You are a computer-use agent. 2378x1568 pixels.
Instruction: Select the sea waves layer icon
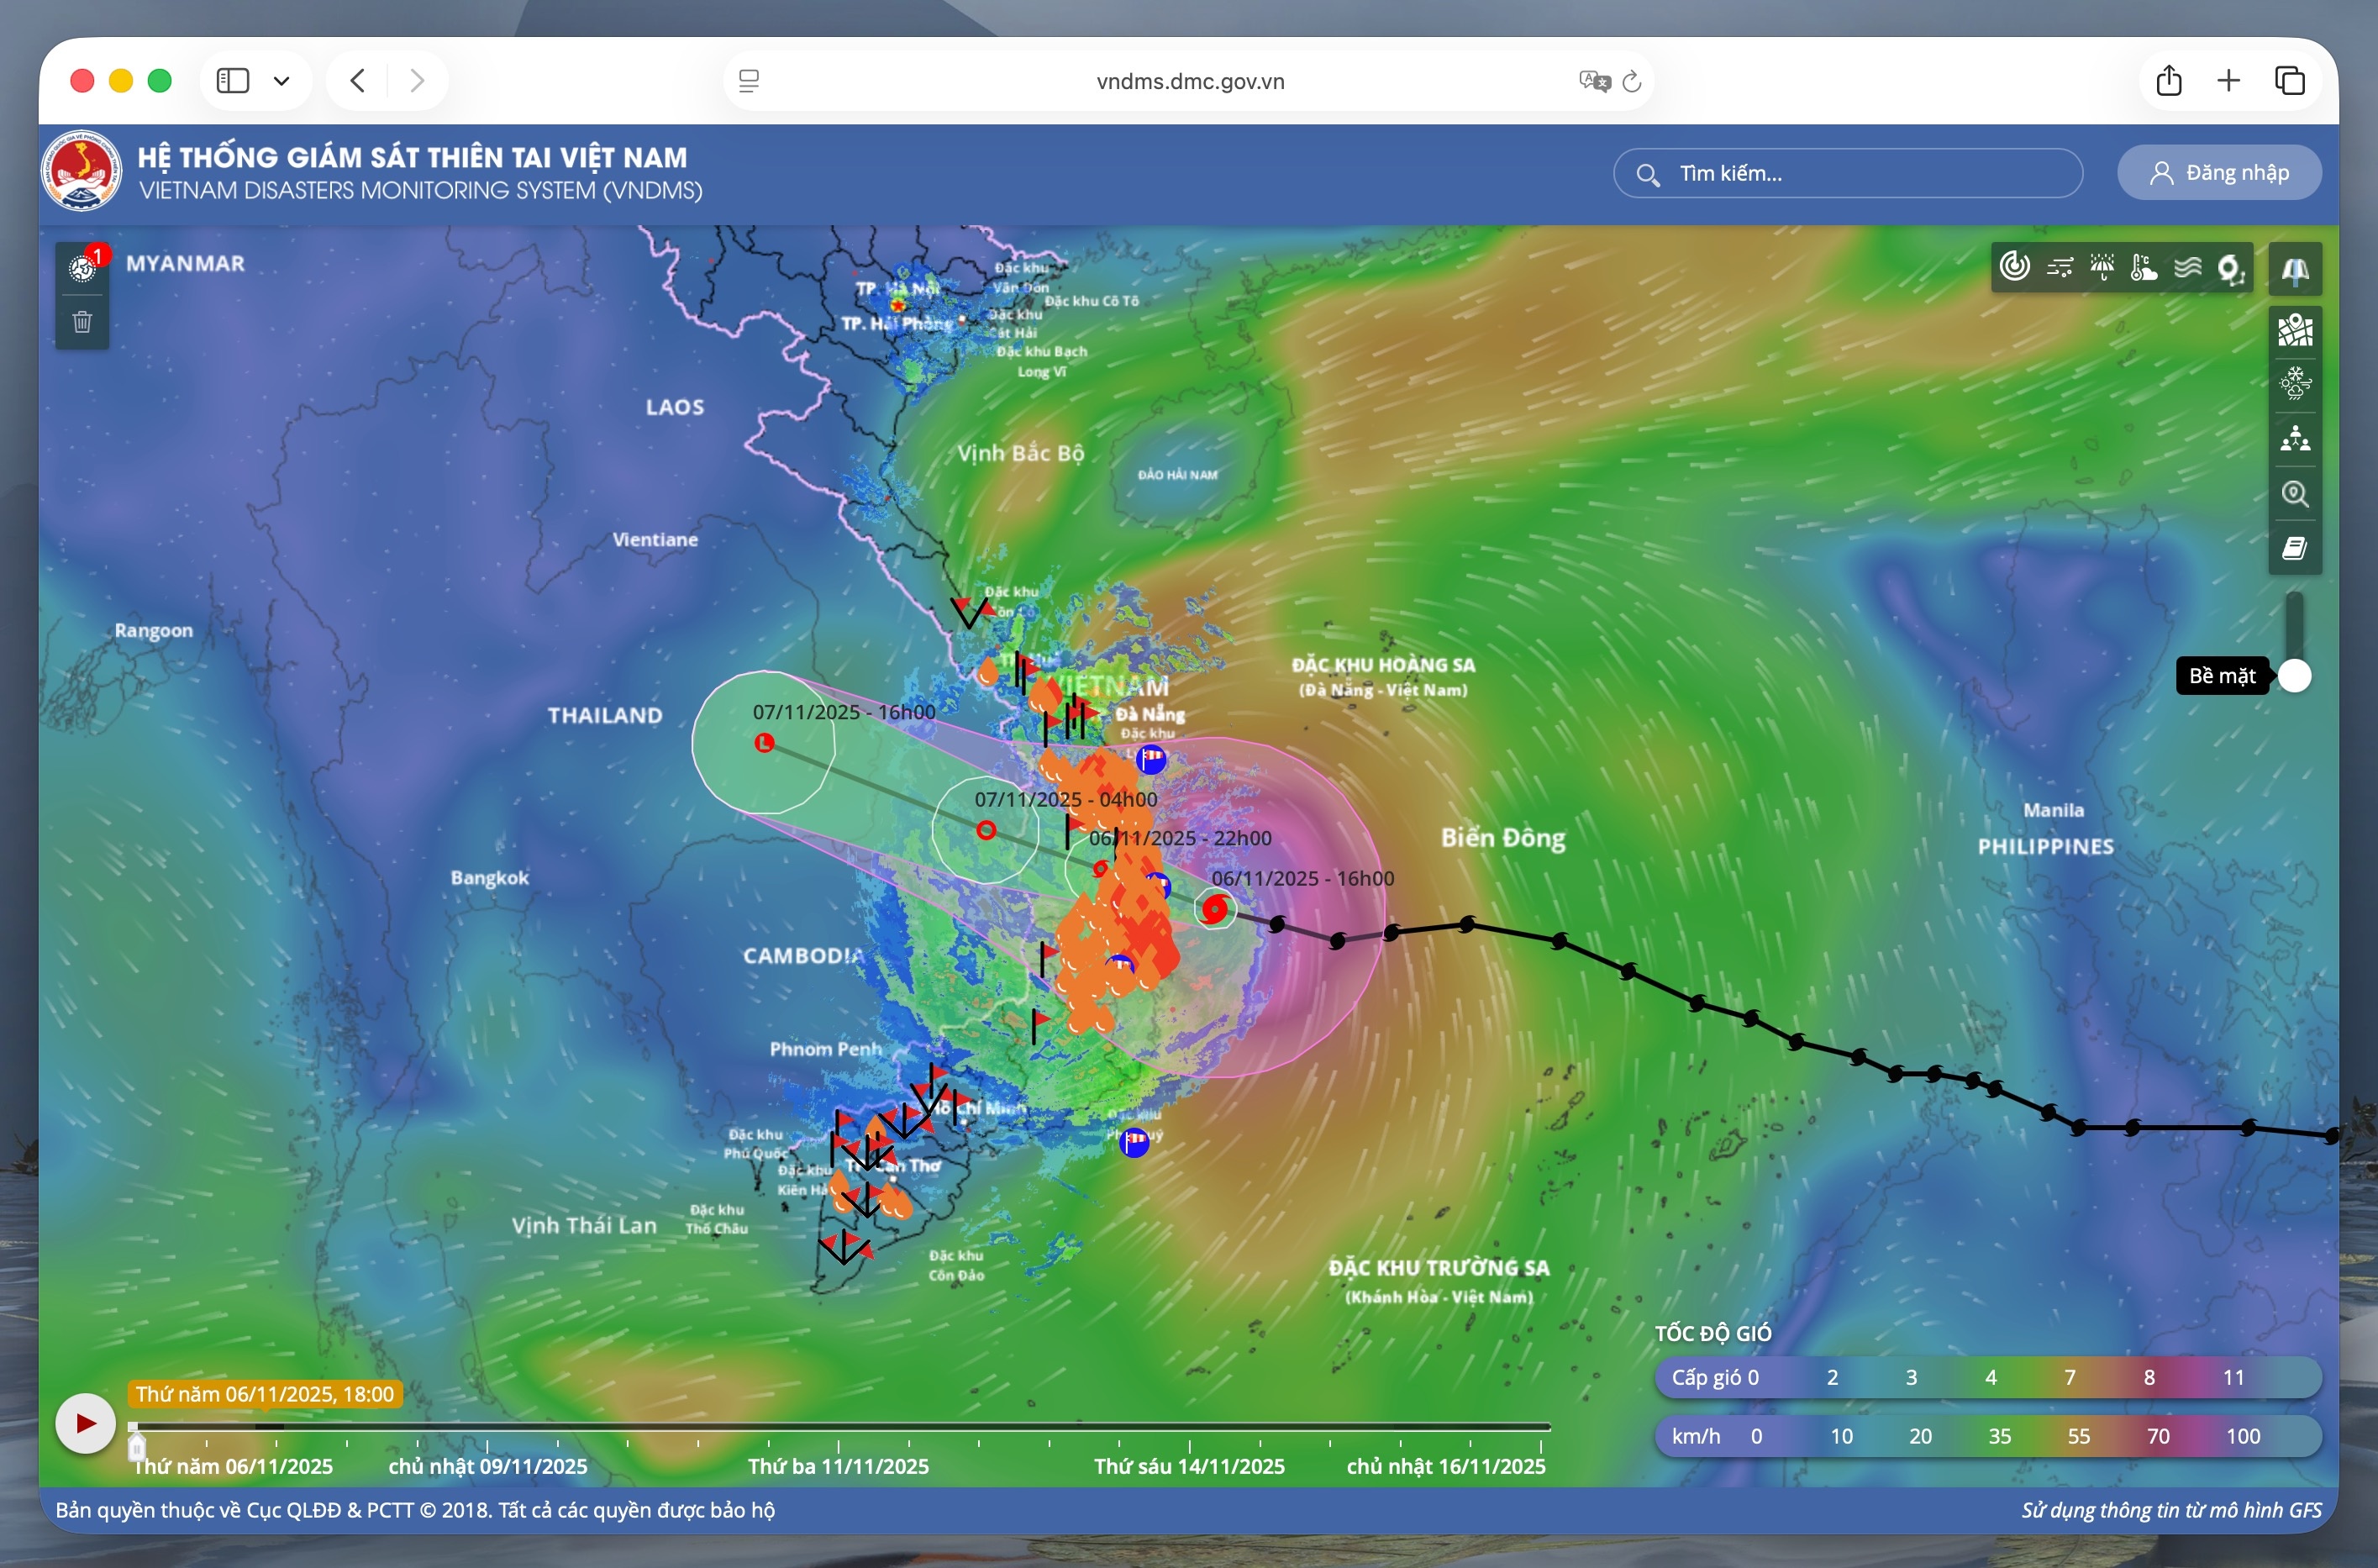click(x=2188, y=267)
